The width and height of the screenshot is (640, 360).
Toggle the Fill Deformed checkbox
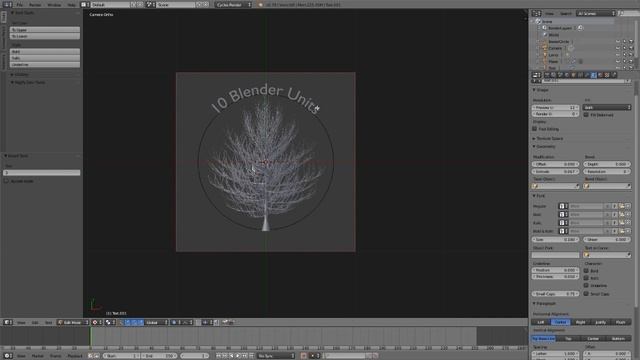(586, 115)
